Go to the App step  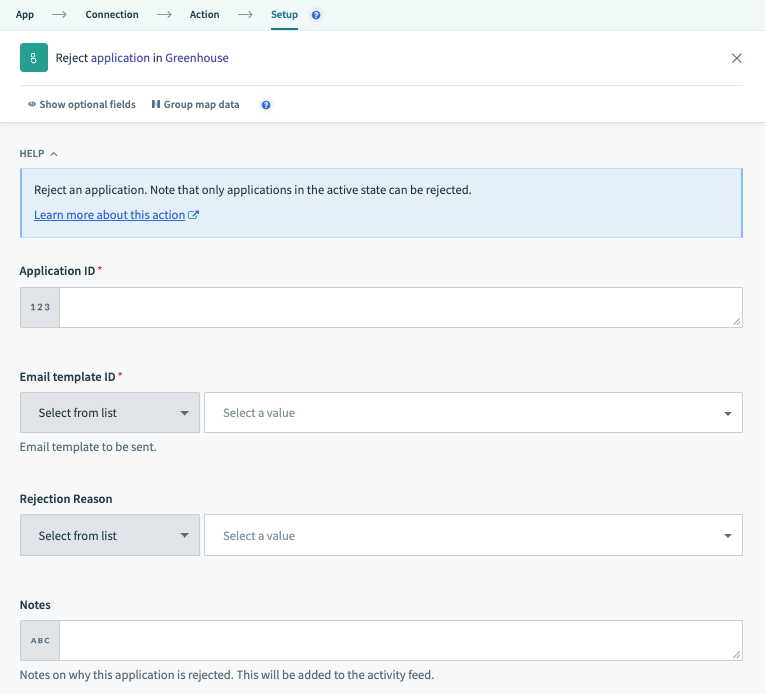pyautogui.click(x=25, y=15)
